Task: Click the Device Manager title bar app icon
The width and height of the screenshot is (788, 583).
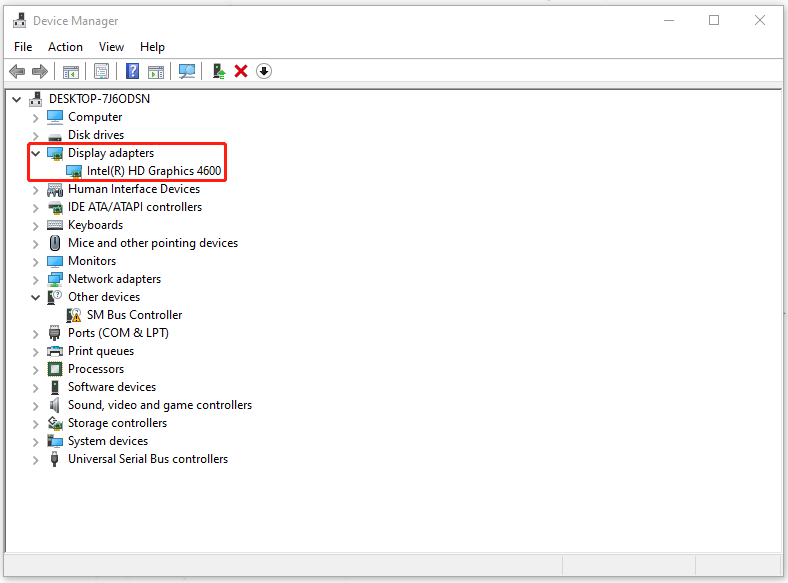Action: (x=20, y=21)
